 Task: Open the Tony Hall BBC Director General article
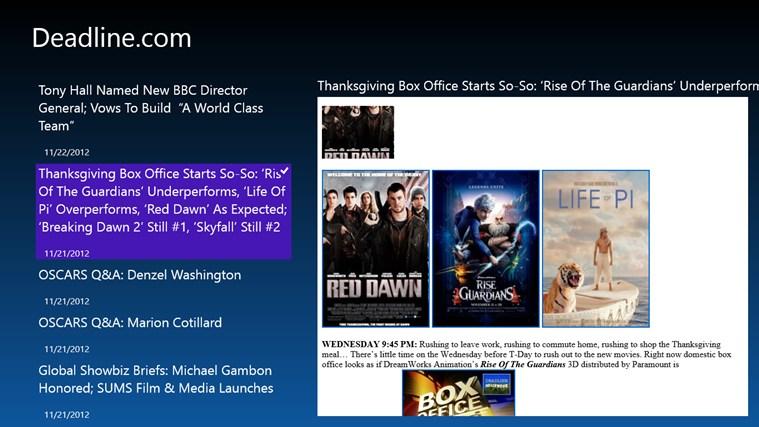point(151,108)
